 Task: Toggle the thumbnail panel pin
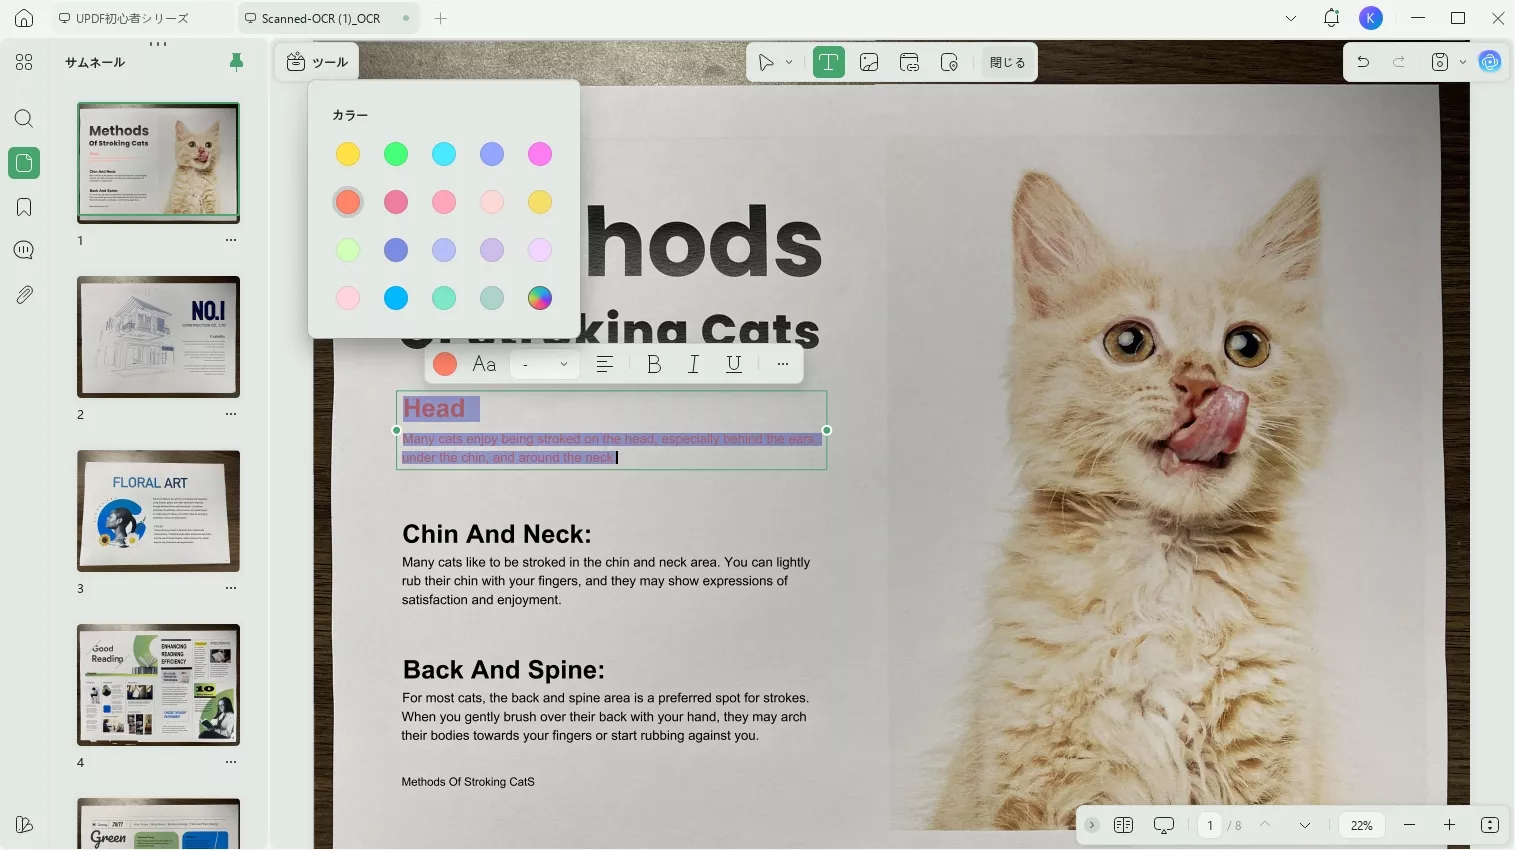[237, 62]
